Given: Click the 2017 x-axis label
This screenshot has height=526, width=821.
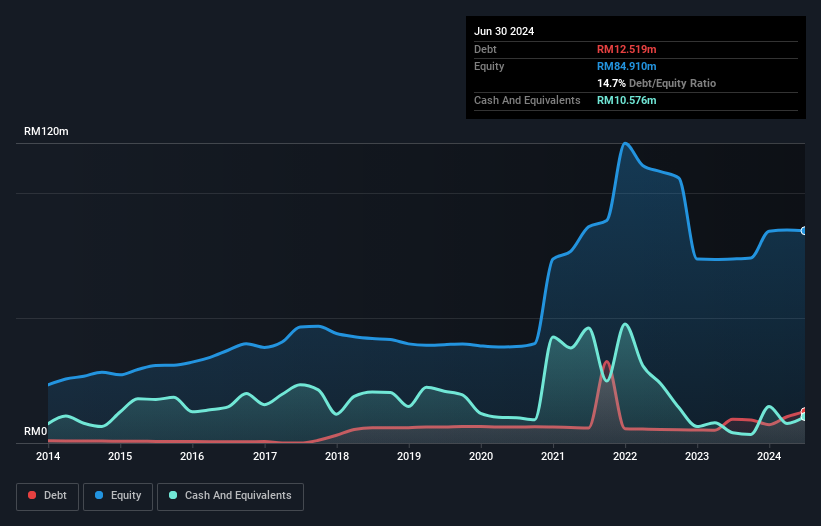Looking at the screenshot, I should pos(265,456).
